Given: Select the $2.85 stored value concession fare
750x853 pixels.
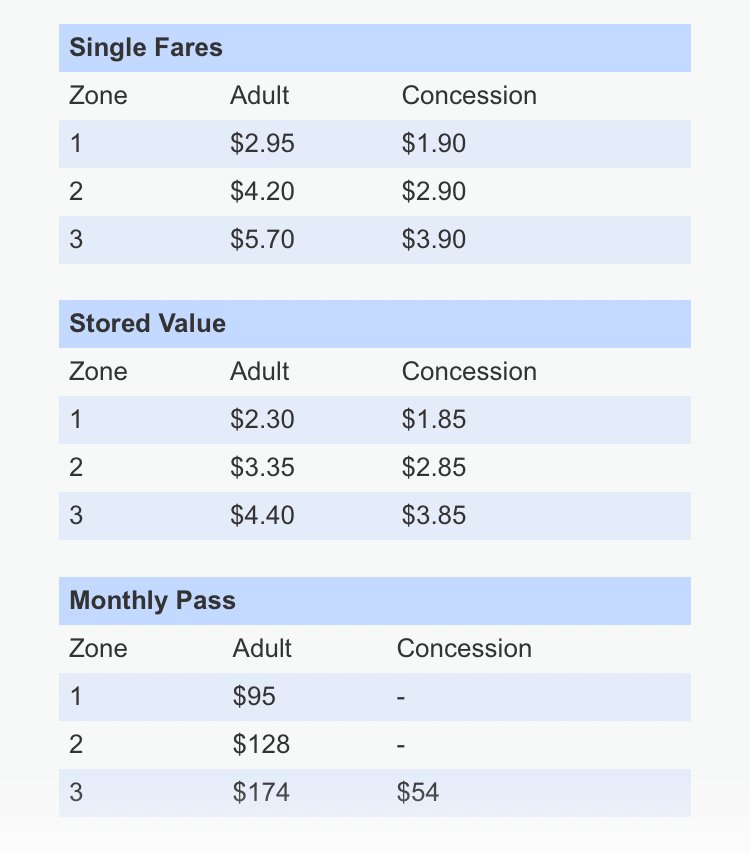Looking at the screenshot, I should [434, 468].
